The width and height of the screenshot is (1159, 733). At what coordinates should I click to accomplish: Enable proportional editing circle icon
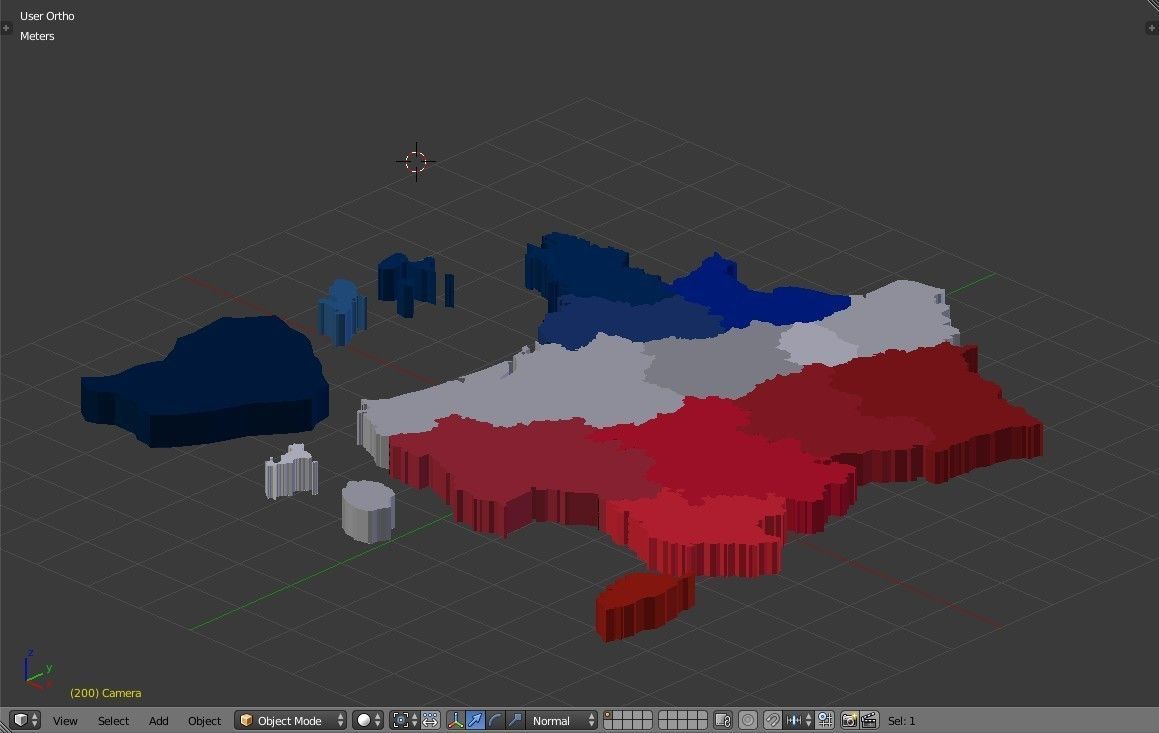[x=748, y=720]
